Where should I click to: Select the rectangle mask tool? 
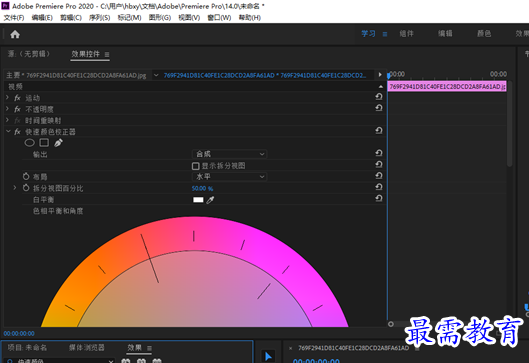(x=44, y=143)
